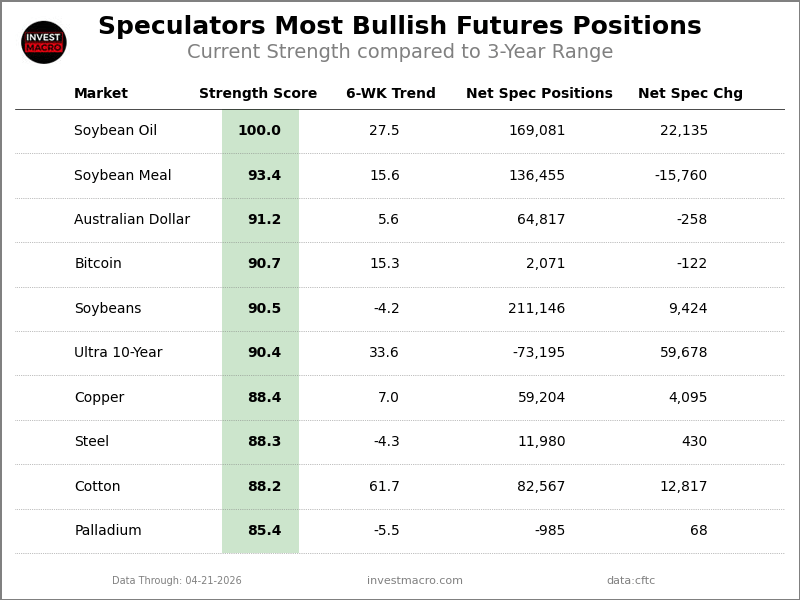Click the Net Spec Positions header
Image resolution: width=800 pixels, height=600 pixels.
click(539, 94)
